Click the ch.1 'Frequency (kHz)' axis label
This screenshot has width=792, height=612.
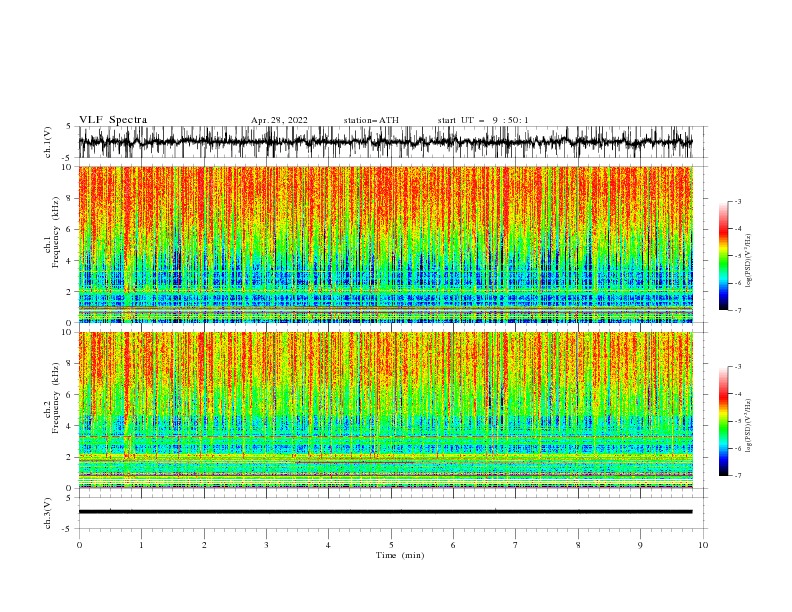(55, 232)
